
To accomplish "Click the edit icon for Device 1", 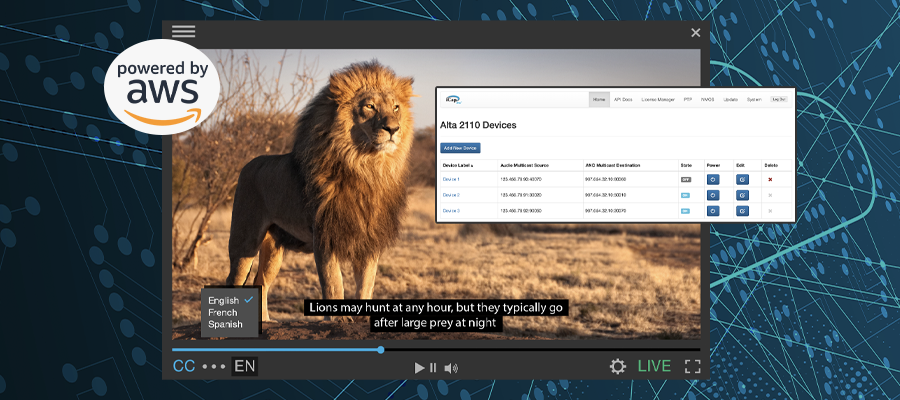I will tap(742, 179).
